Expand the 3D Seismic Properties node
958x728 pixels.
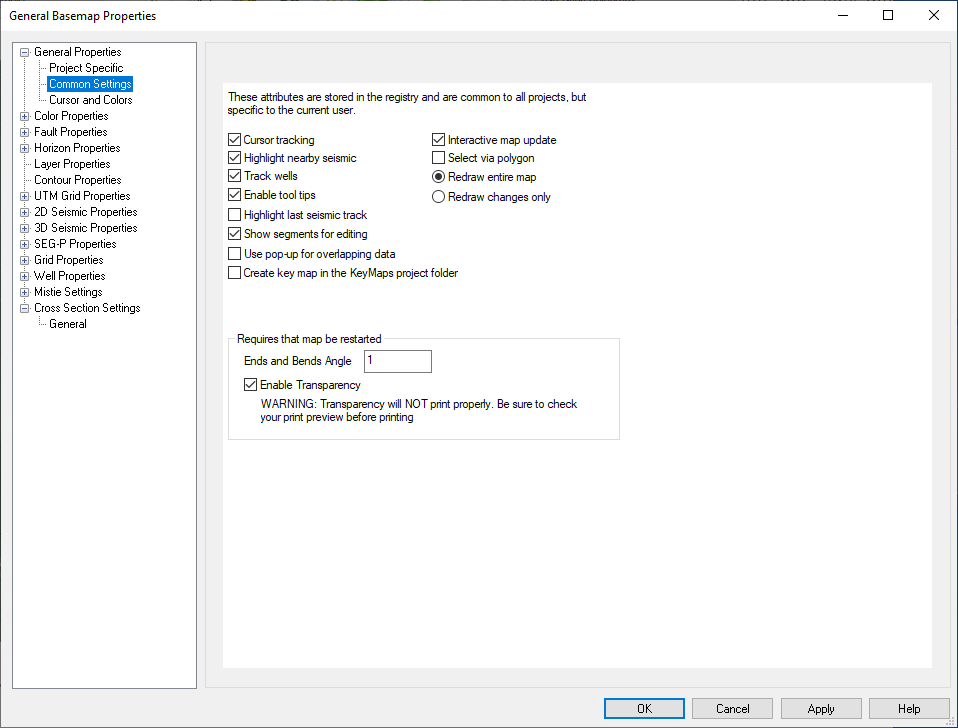tap(25, 228)
